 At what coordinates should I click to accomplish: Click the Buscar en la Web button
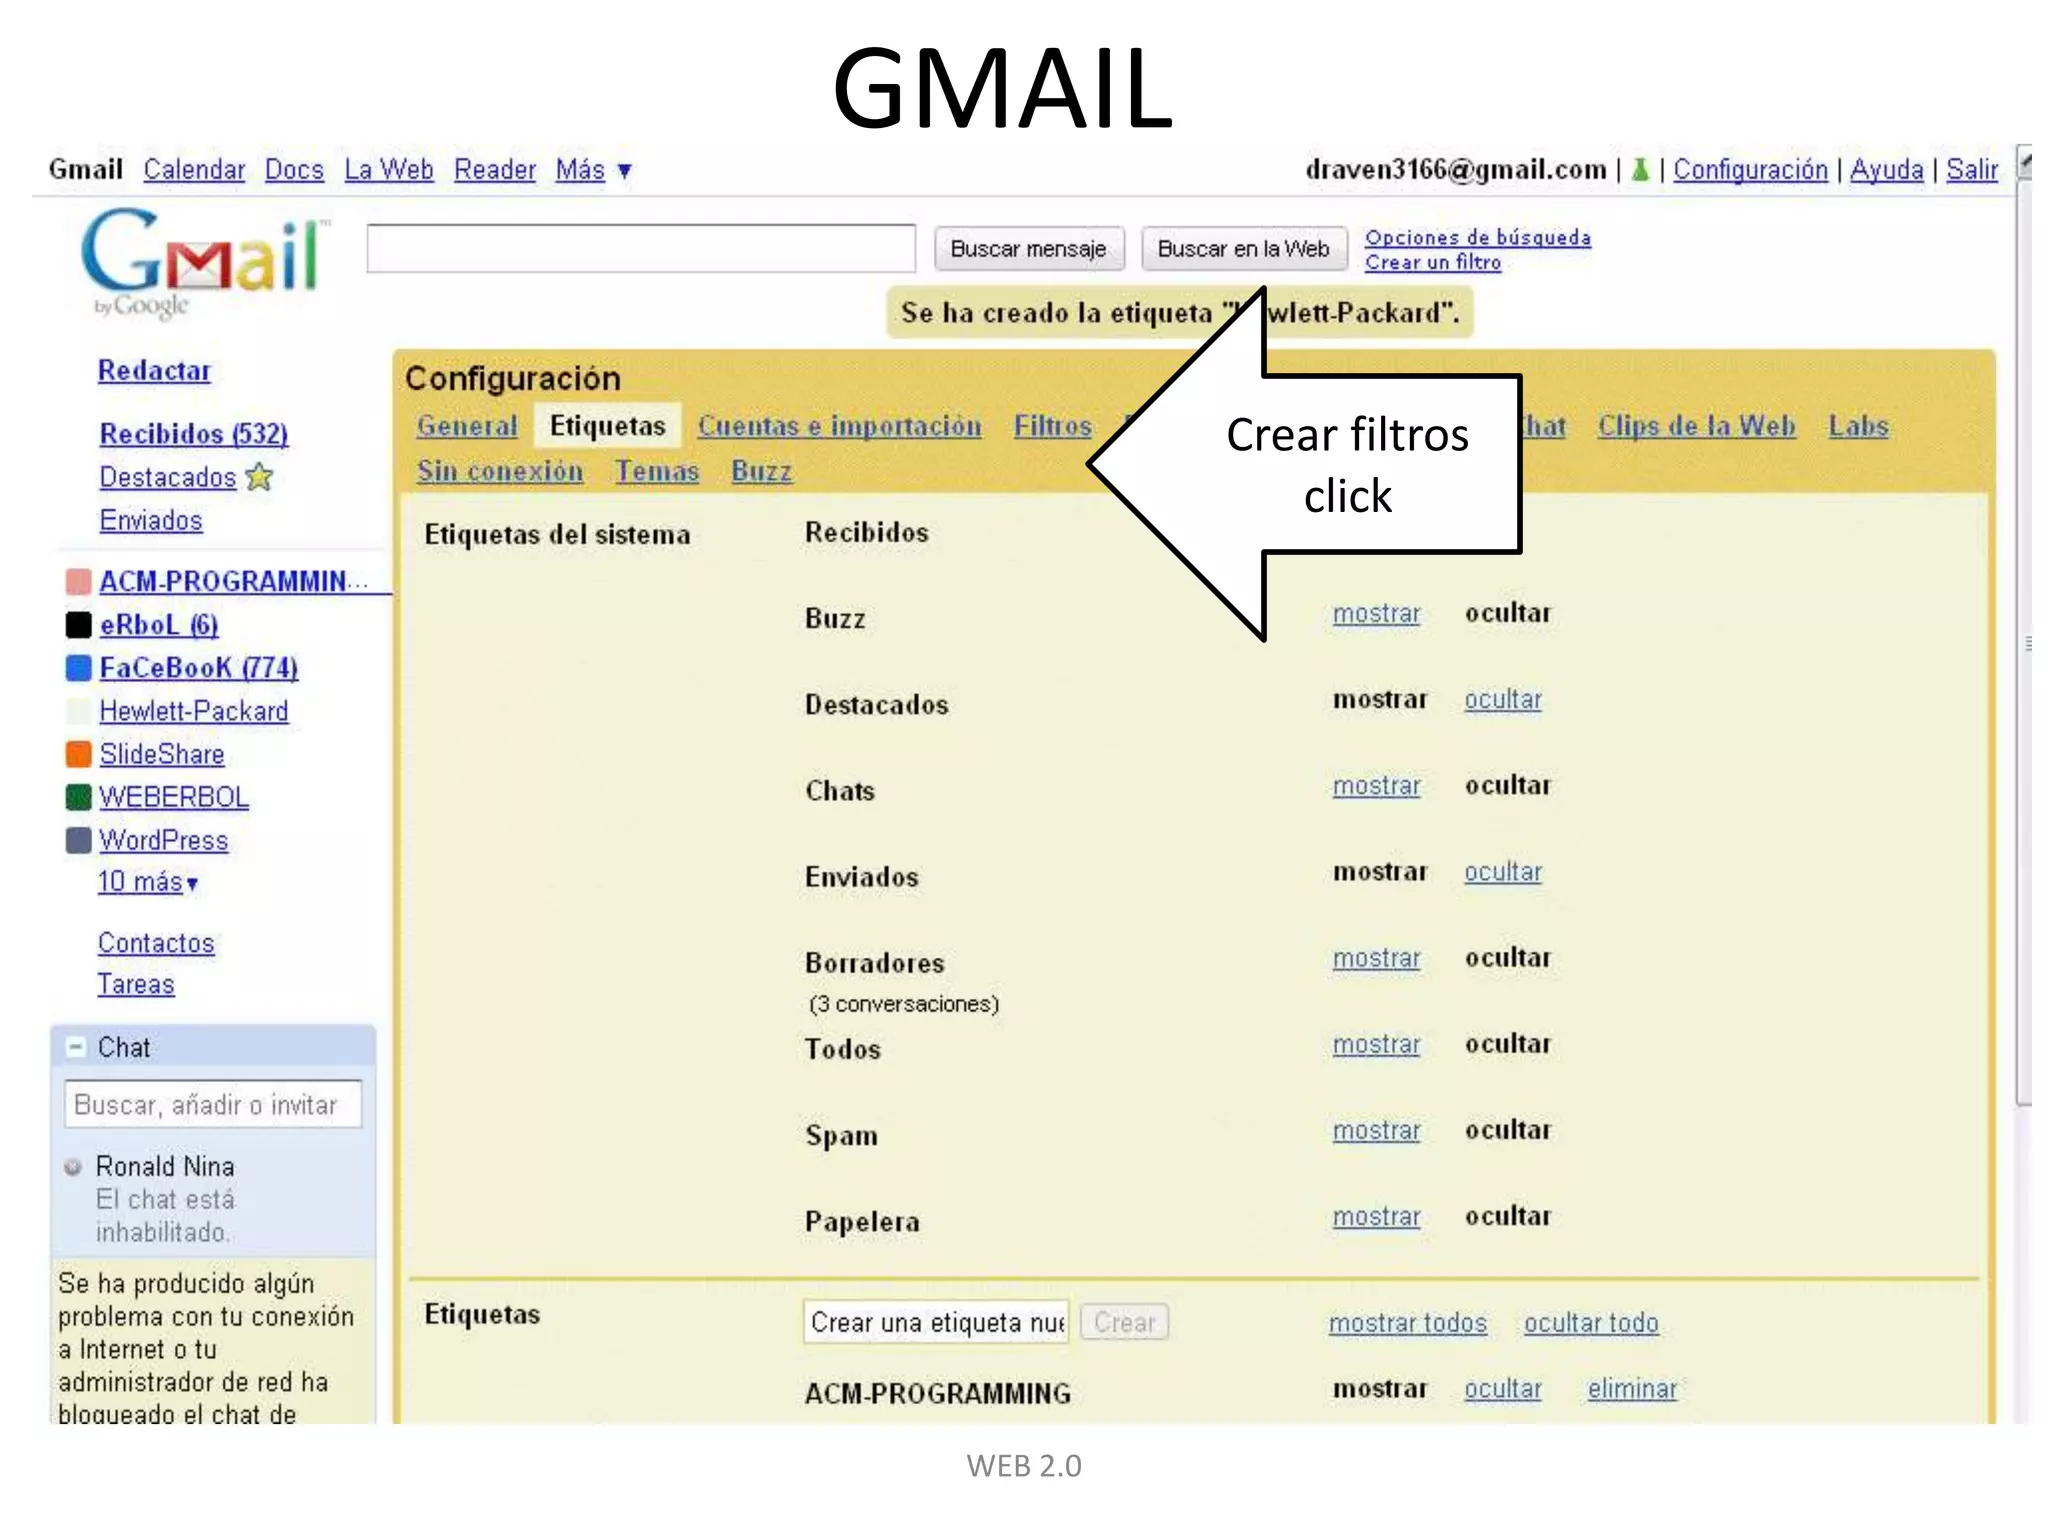pyautogui.click(x=1243, y=248)
